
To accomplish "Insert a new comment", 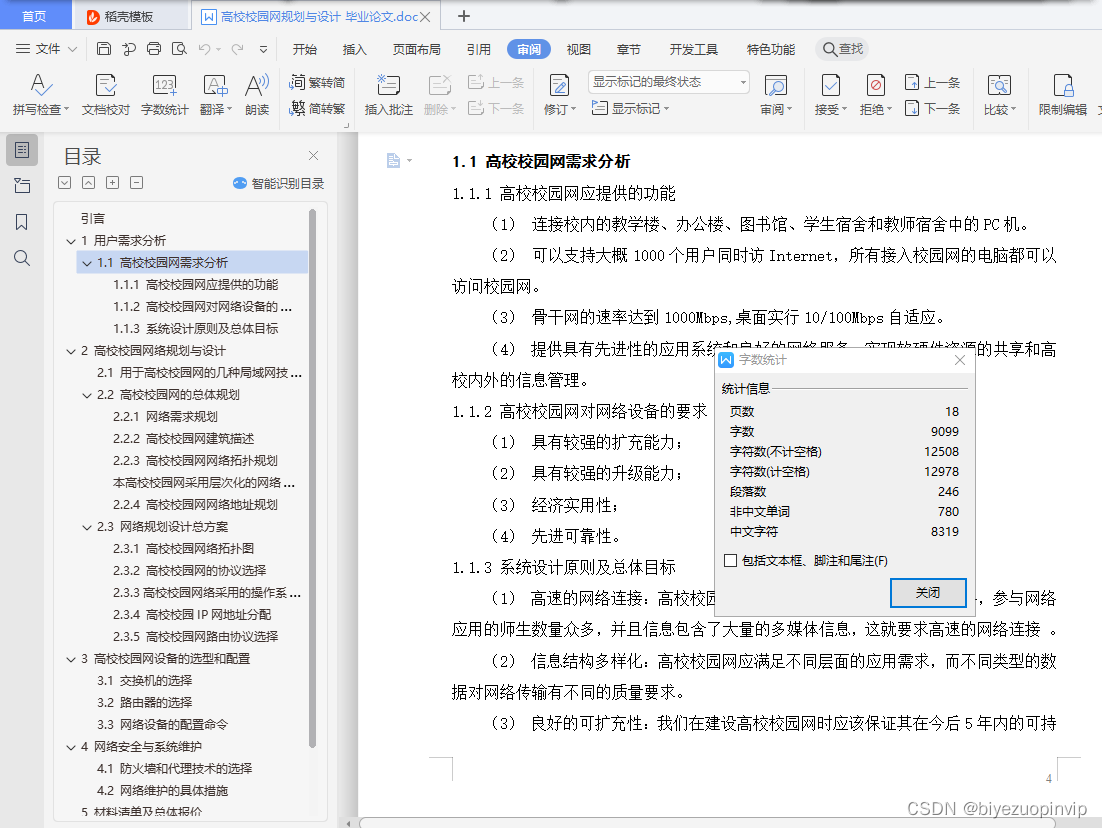I will 388,94.
